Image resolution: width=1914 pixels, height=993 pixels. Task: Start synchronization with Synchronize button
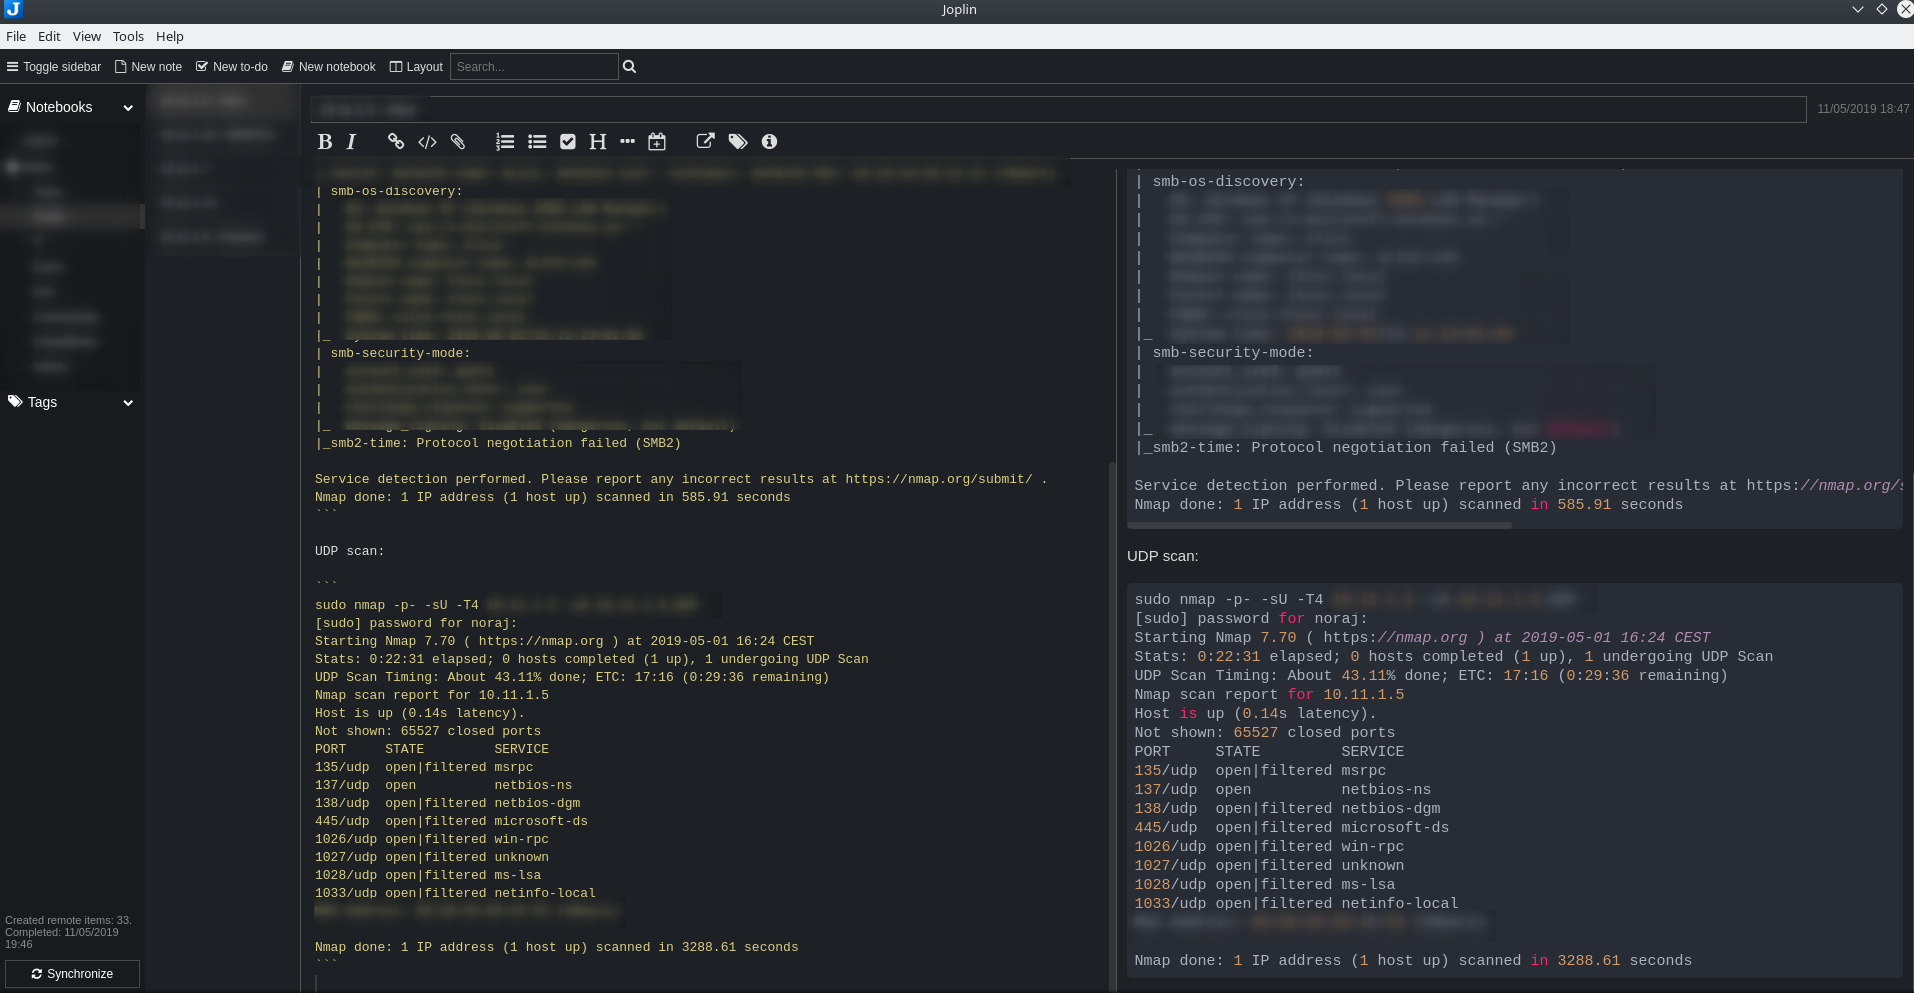(x=71, y=973)
